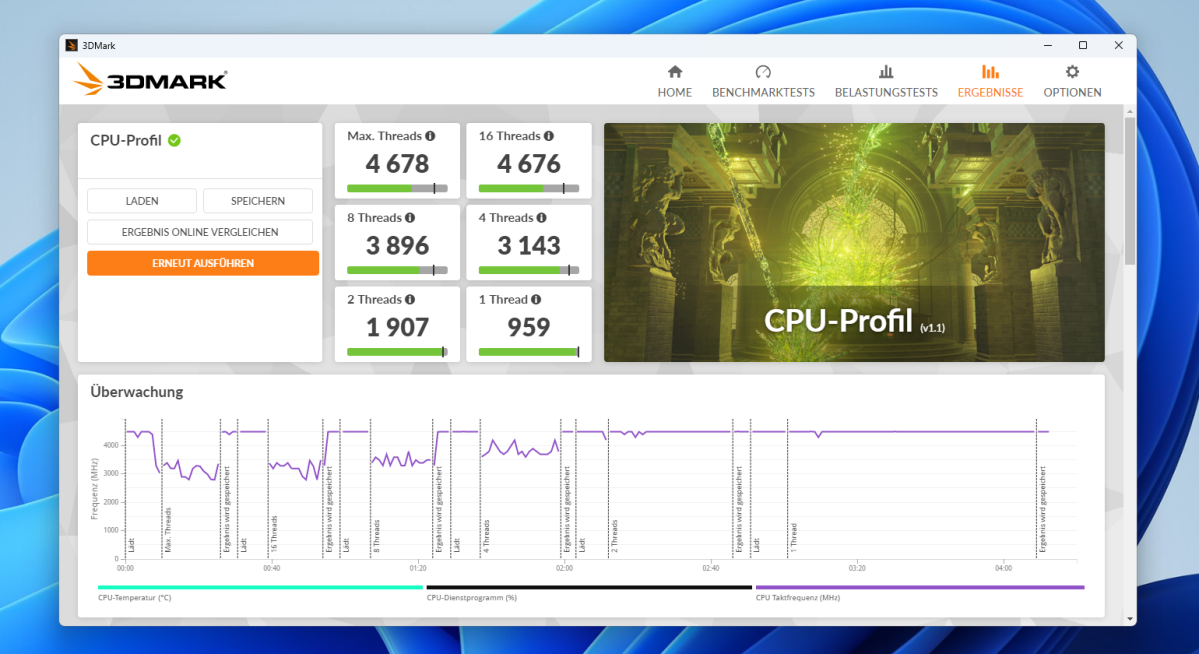Open the Benchmarktests gauge icon
Image resolution: width=1199 pixels, height=654 pixels.
tap(763, 72)
